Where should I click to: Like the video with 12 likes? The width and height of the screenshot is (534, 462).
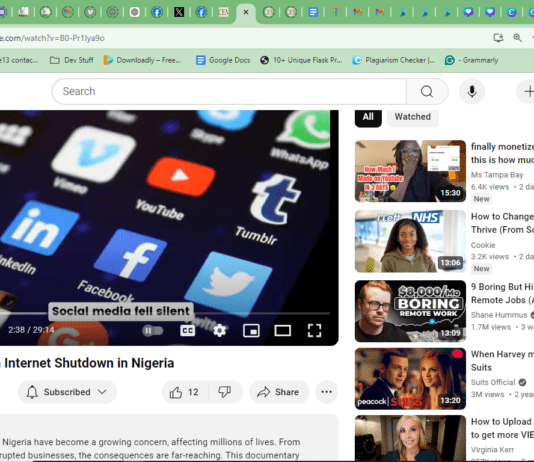coord(185,392)
